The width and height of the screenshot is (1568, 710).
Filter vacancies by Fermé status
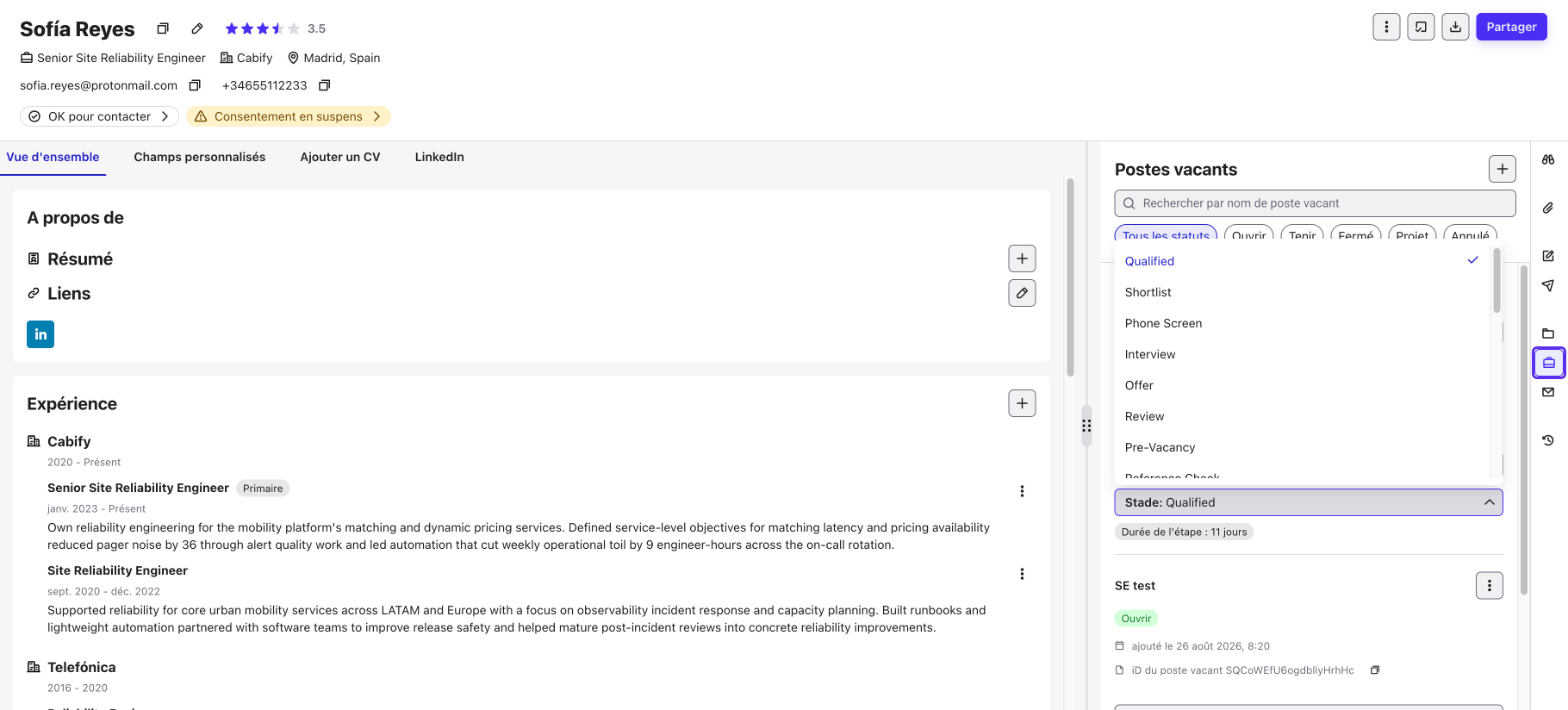coord(1356,235)
